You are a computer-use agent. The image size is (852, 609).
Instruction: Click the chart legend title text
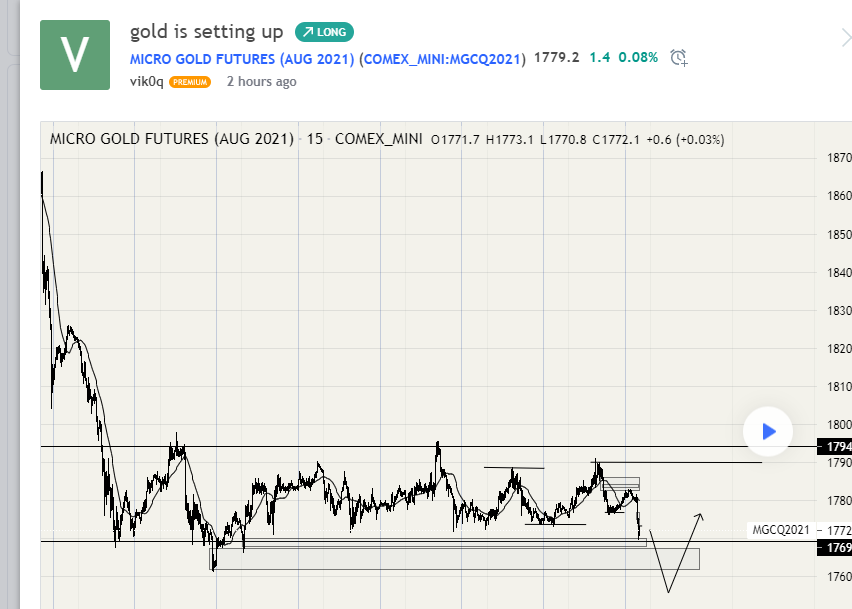pos(171,139)
